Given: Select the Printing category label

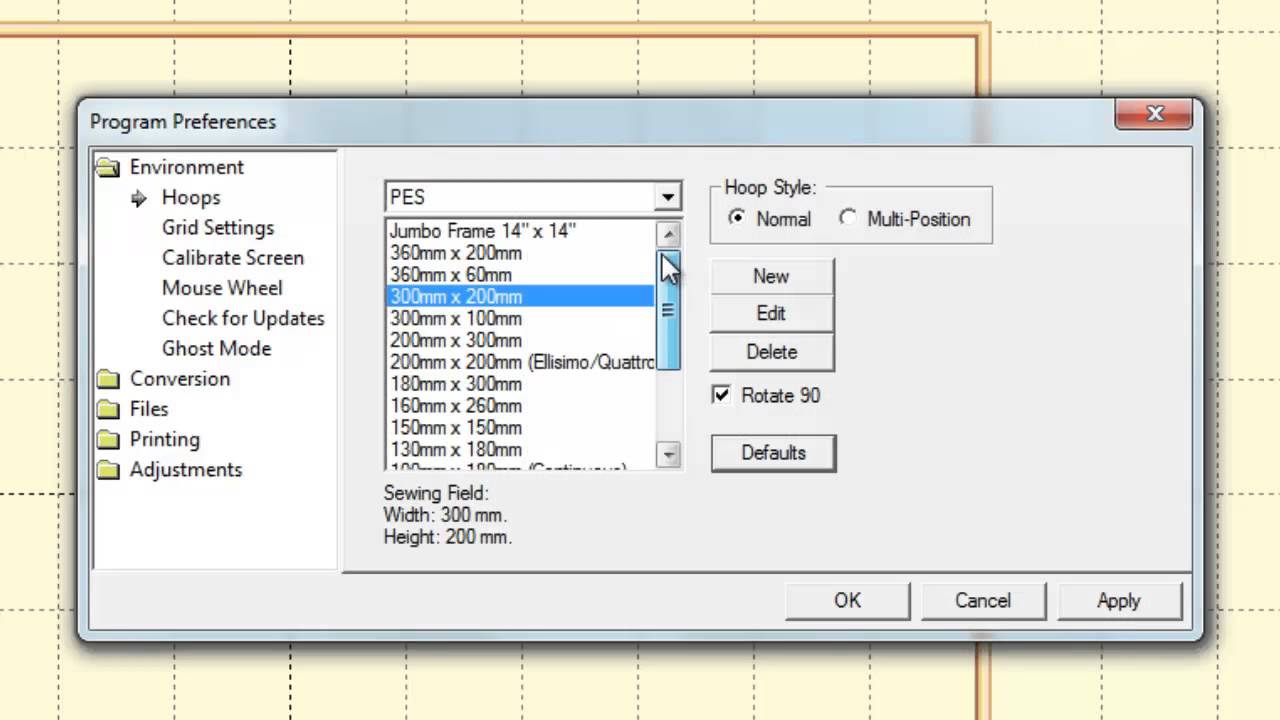Looking at the screenshot, I should (x=165, y=439).
